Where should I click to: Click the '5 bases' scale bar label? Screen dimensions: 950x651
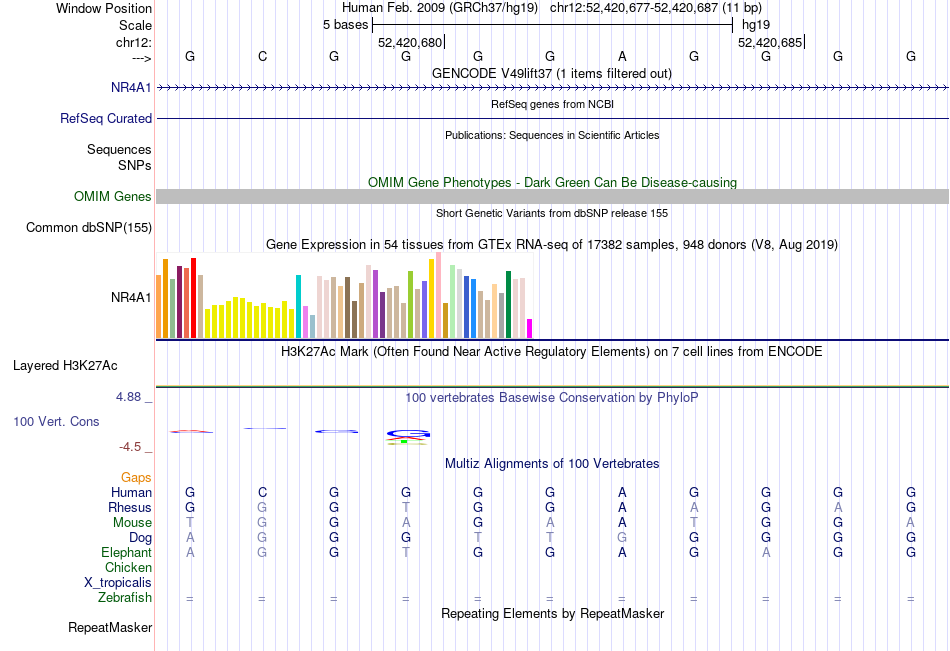(x=345, y=25)
